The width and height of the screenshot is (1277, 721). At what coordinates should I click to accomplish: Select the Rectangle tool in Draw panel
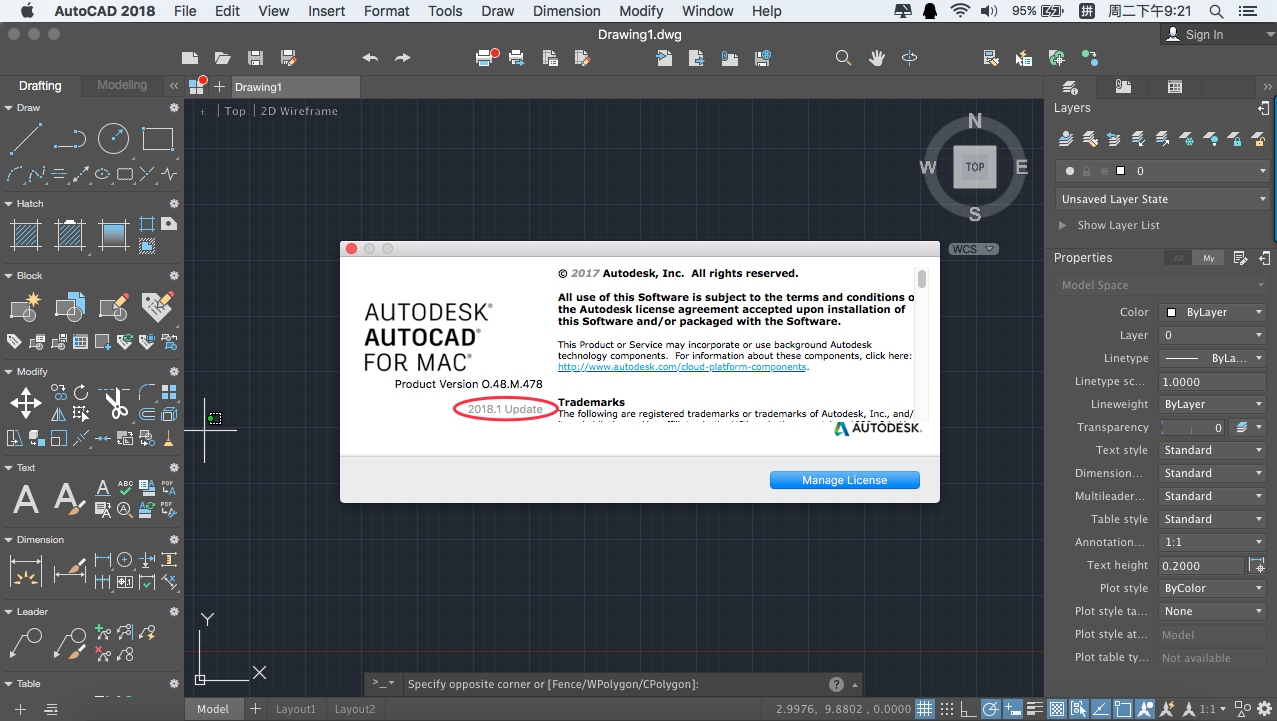coord(157,139)
